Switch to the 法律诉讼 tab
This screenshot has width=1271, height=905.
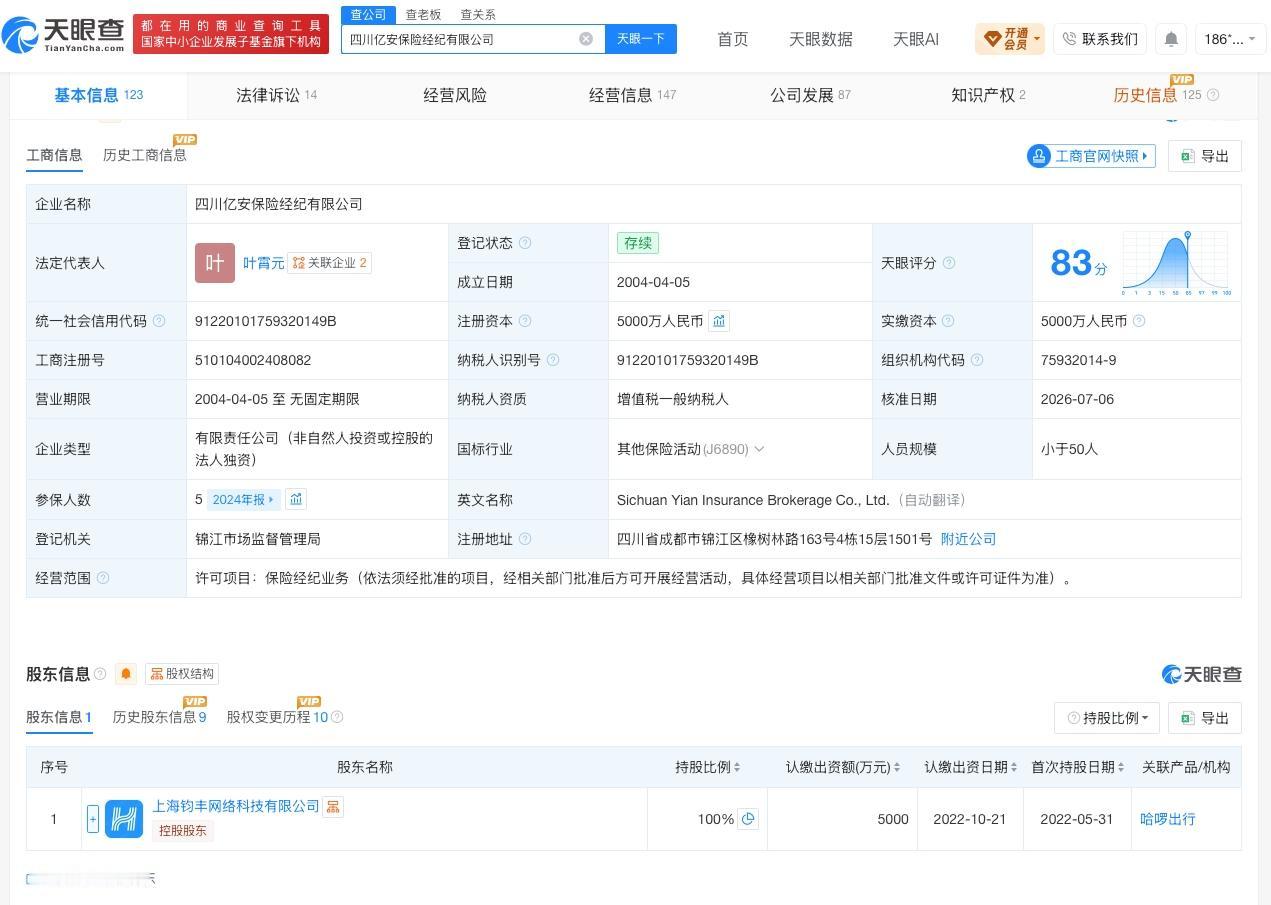pyautogui.click(x=276, y=95)
